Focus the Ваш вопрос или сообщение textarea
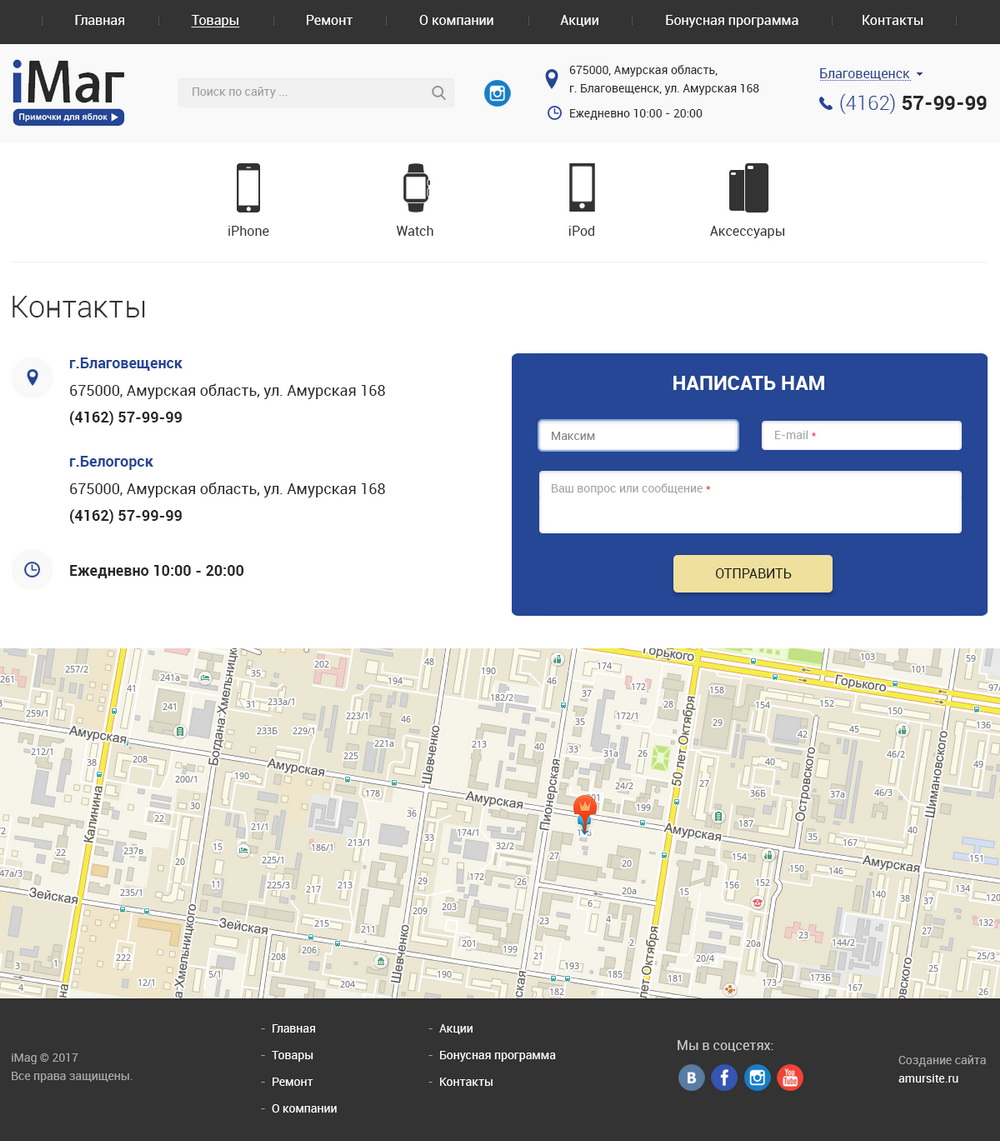 tap(750, 502)
